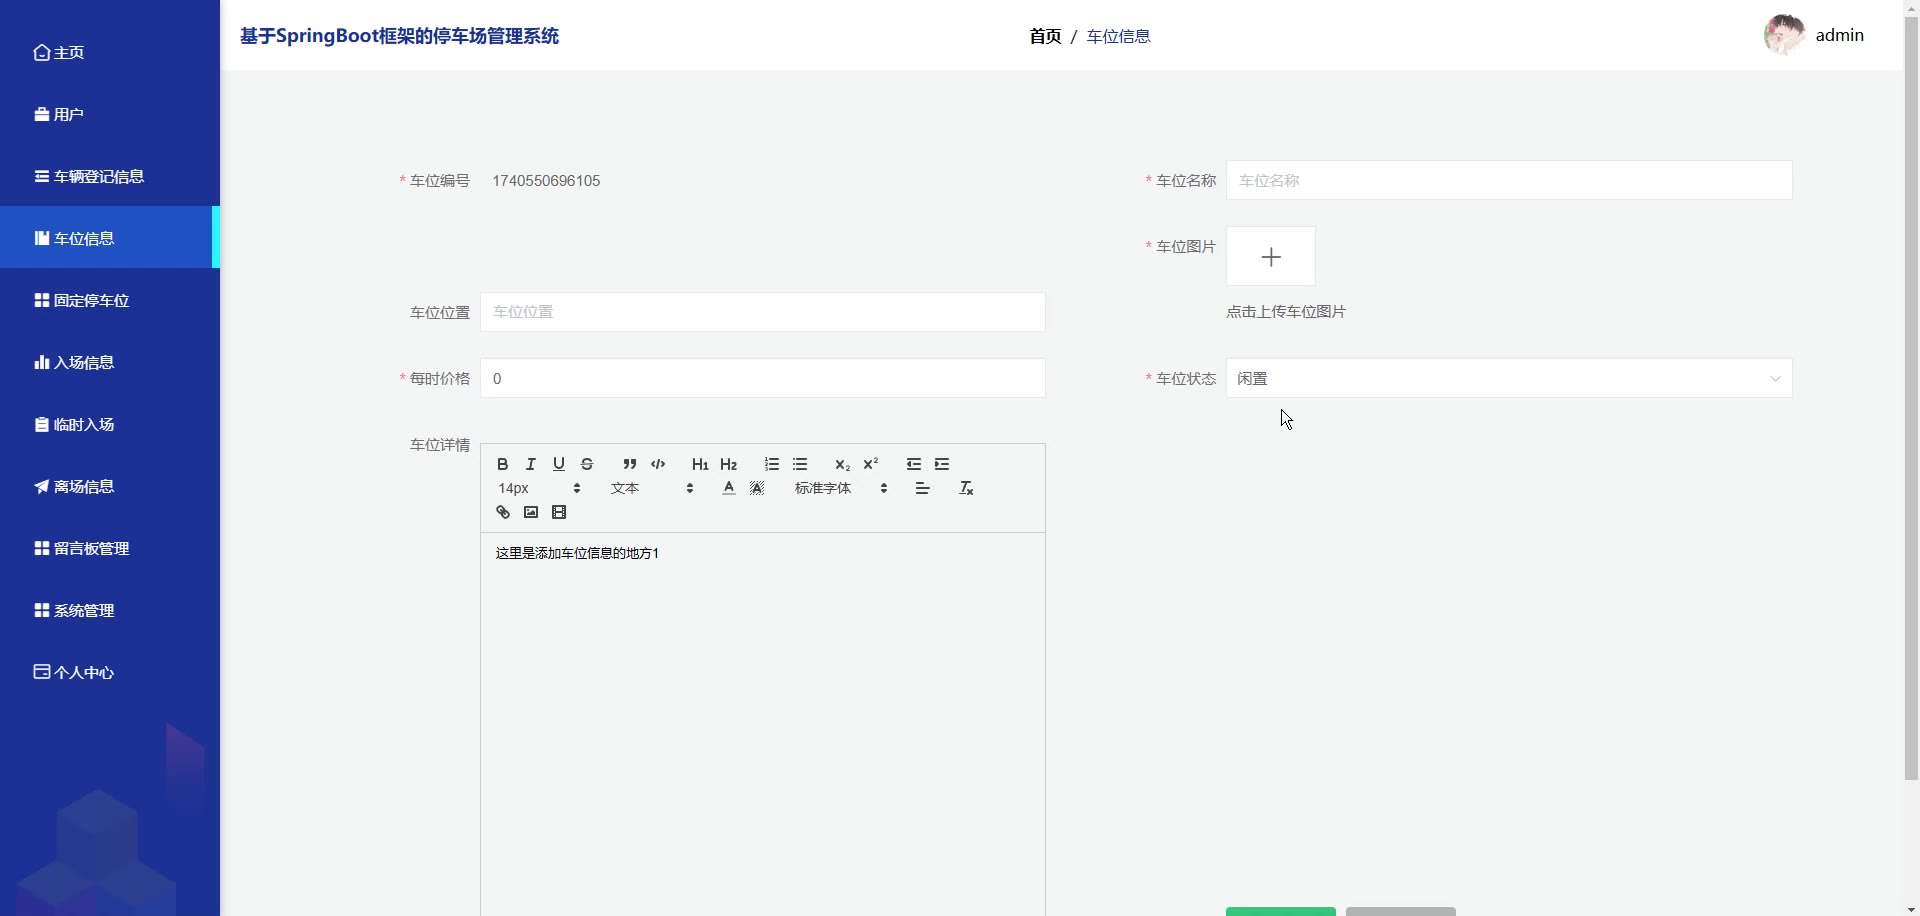Toggle italic text formatting
The width and height of the screenshot is (1920, 916).
pyautogui.click(x=531, y=464)
